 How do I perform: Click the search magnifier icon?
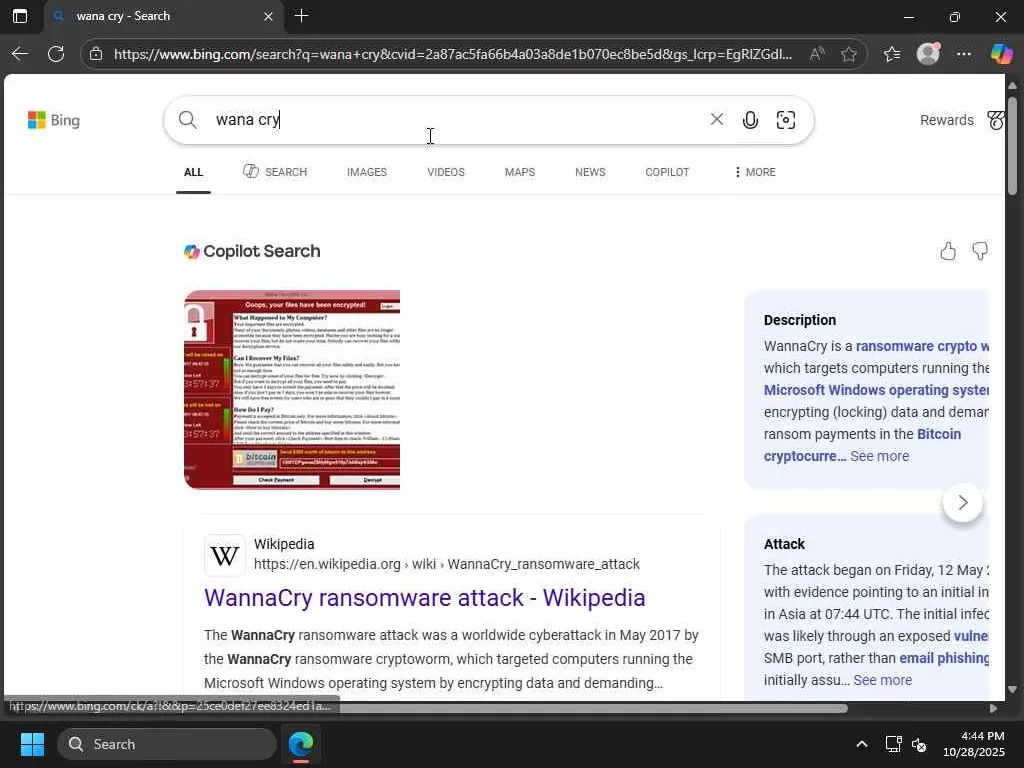click(187, 120)
